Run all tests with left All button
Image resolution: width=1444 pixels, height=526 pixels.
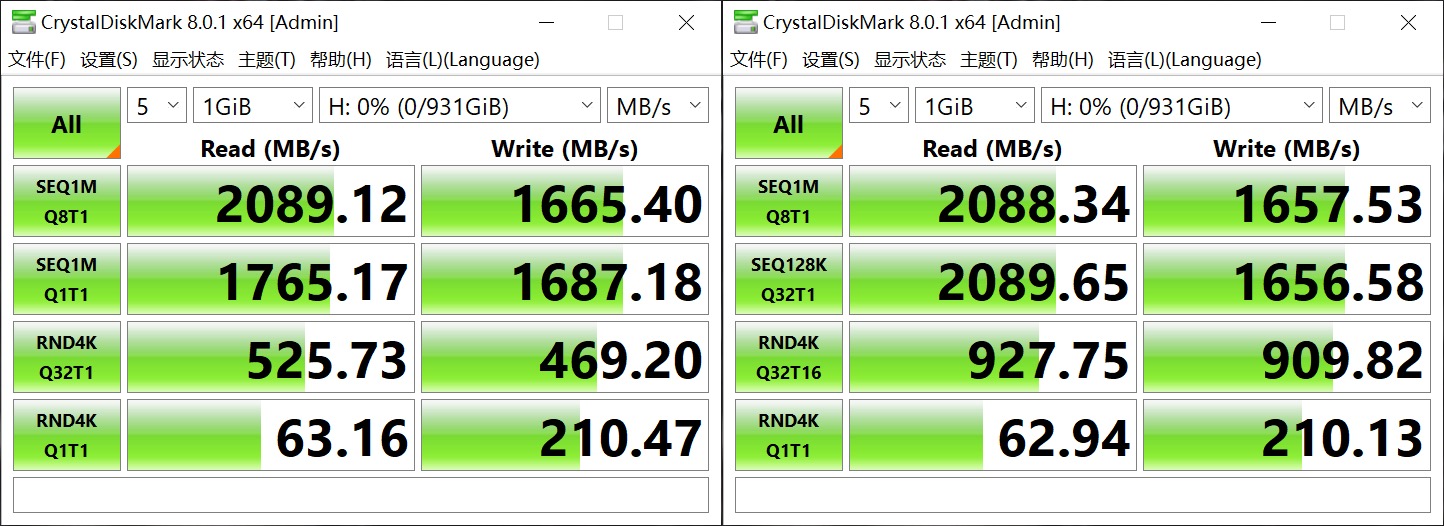[x=67, y=124]
